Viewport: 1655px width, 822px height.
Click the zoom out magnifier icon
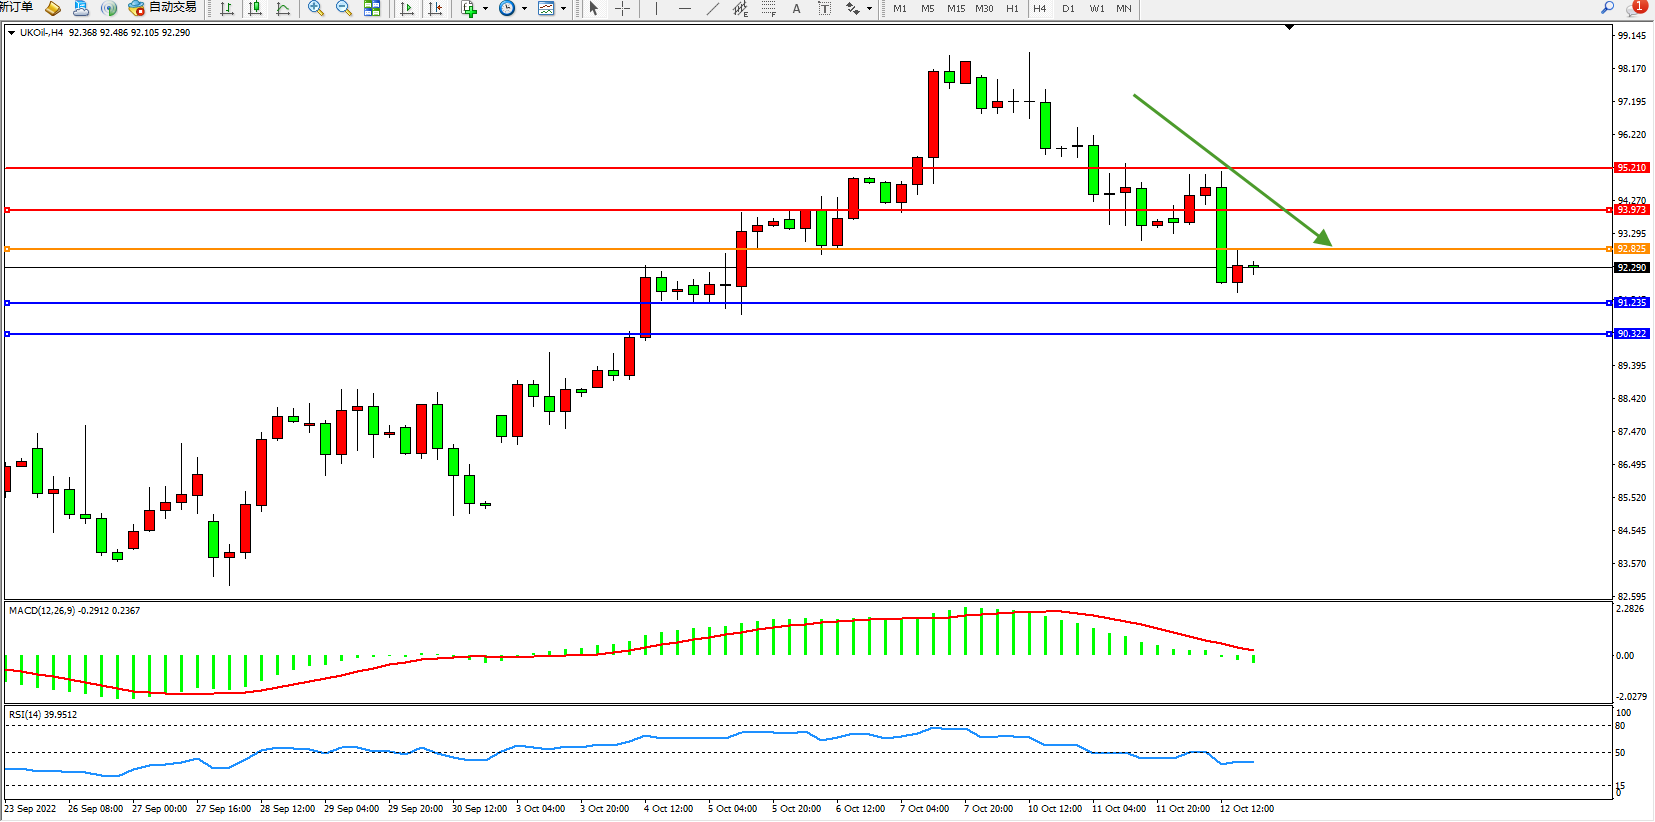(344, 9)
